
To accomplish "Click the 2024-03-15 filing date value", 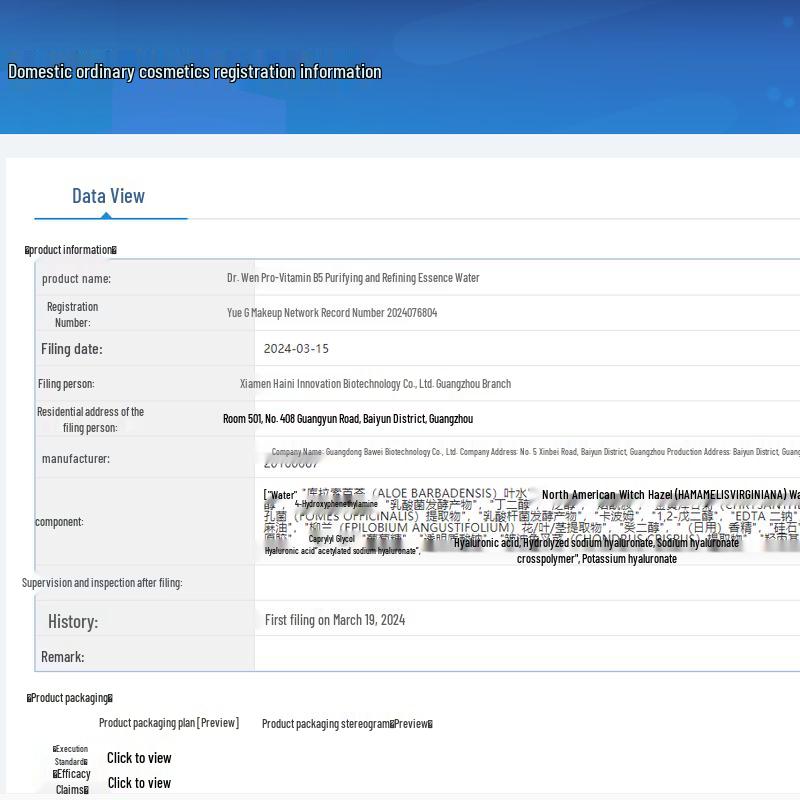I will tap(296, 349).
